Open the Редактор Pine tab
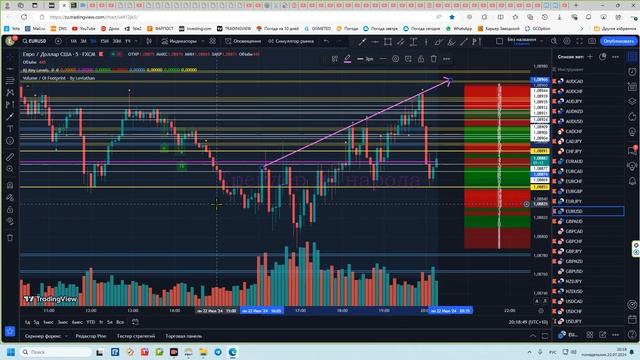 91,336
